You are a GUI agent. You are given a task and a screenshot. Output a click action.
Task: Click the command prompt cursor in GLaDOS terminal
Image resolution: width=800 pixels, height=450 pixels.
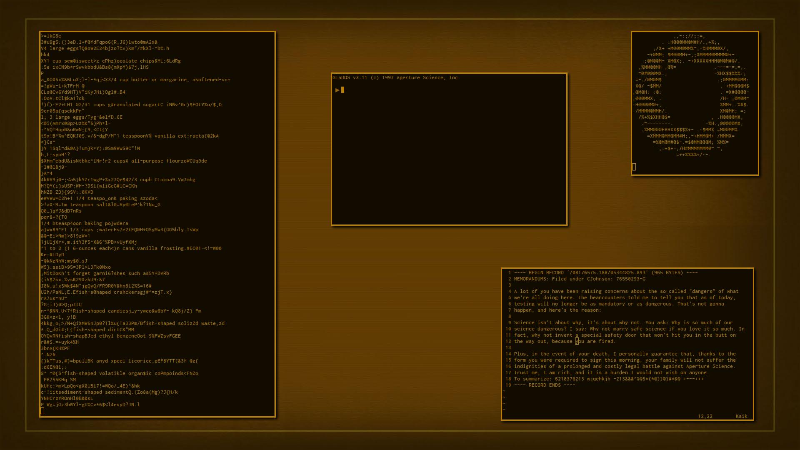click(x=342, y=90)
